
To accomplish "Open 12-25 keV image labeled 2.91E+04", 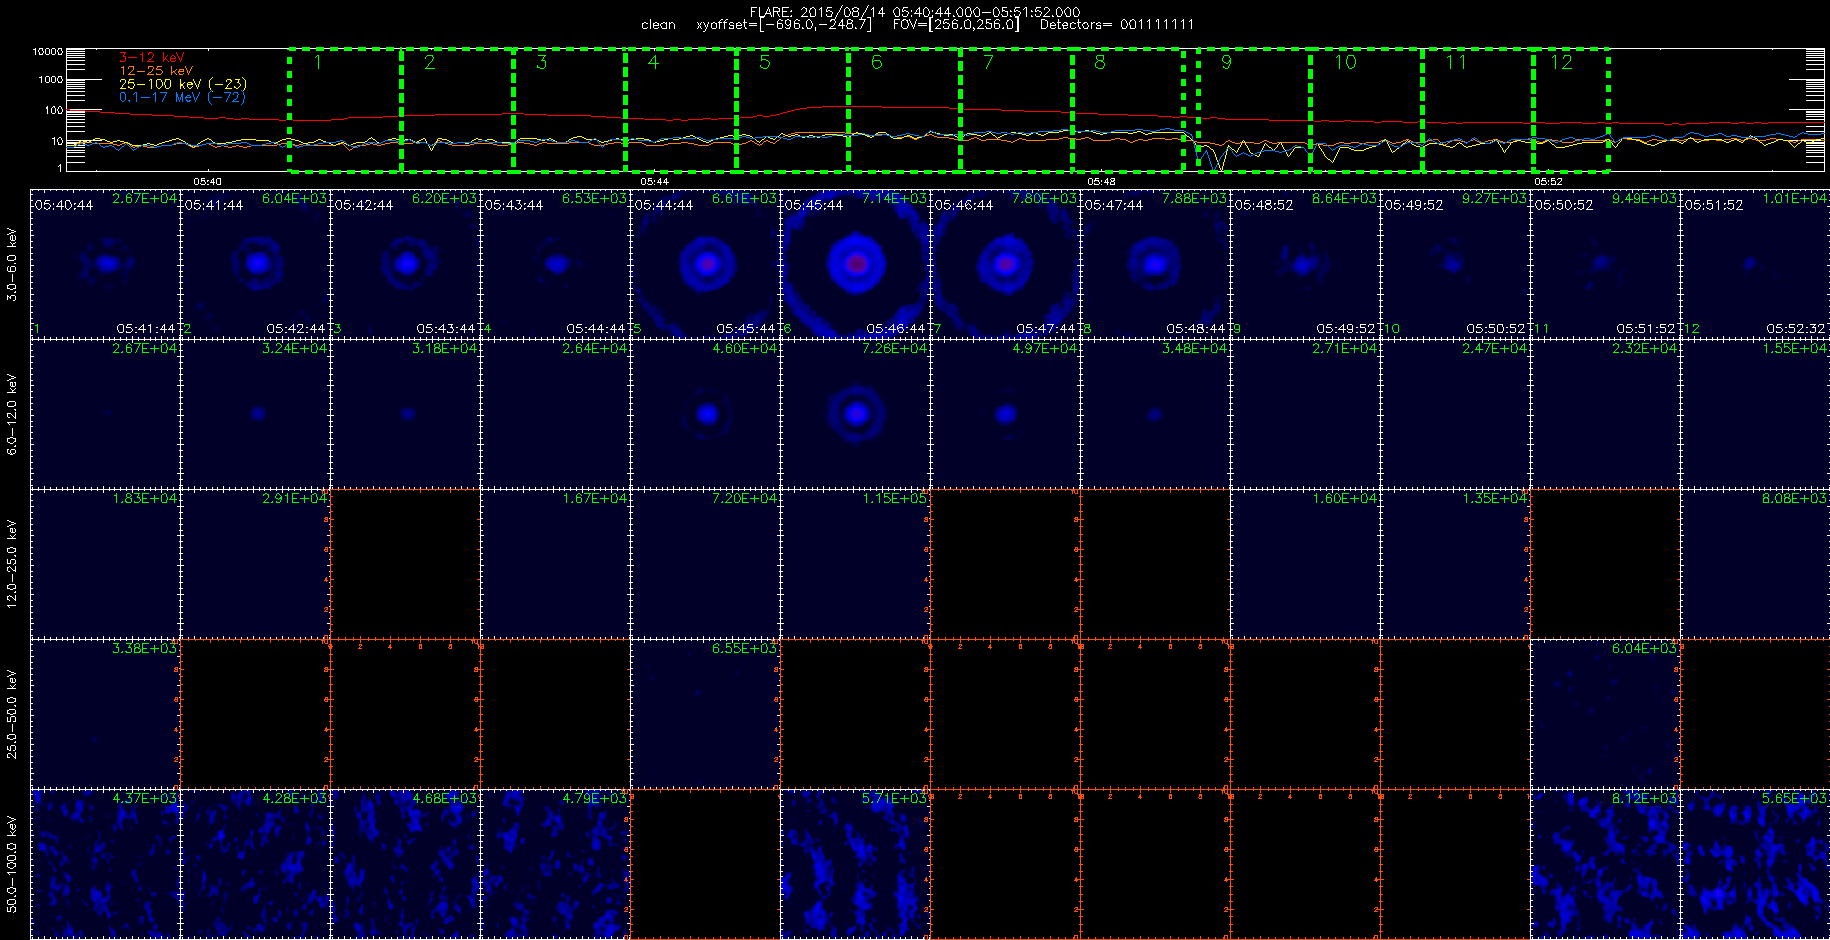I will coord(255,564).
